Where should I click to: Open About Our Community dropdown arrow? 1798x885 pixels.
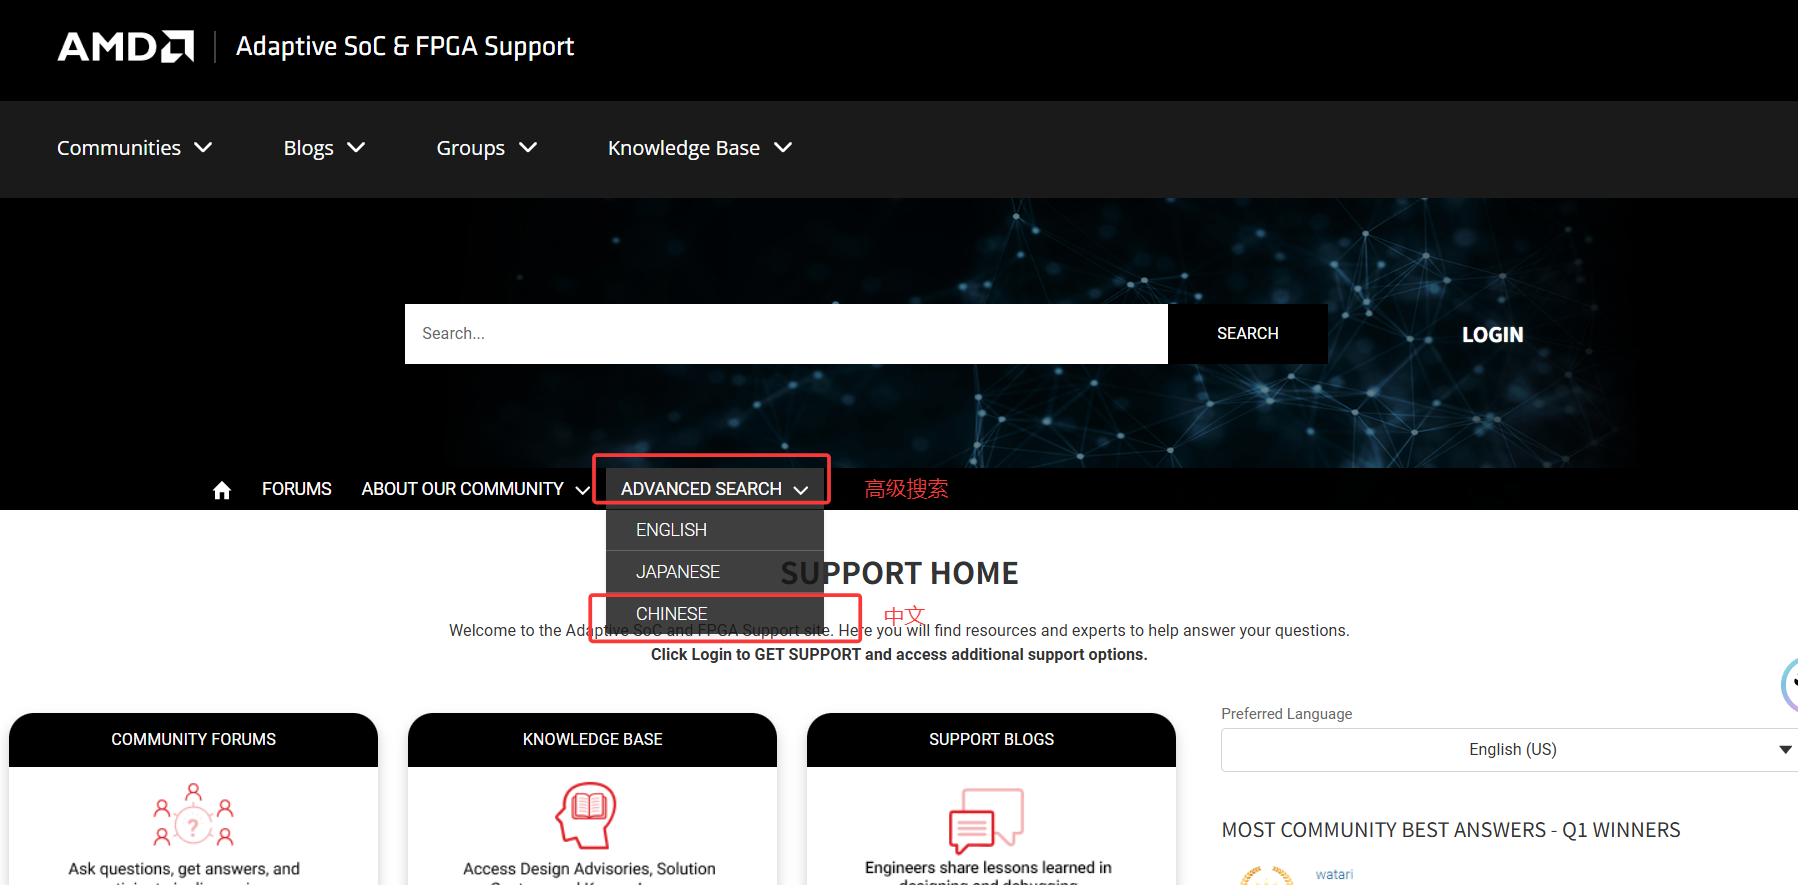582,490
